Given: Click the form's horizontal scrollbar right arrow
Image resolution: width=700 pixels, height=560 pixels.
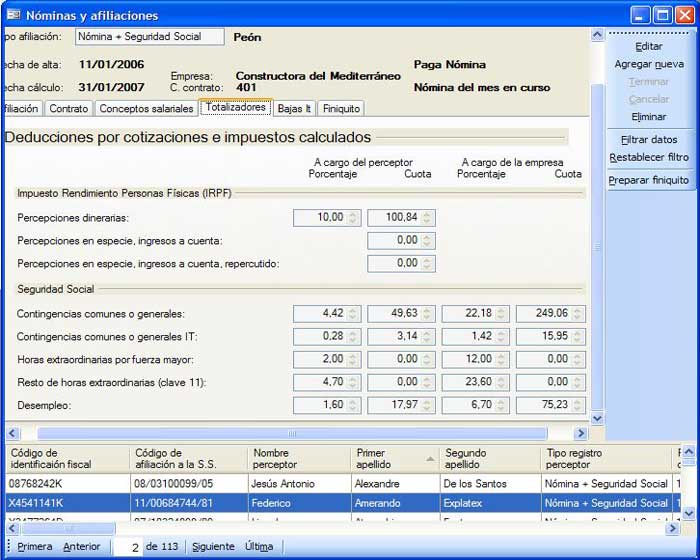Looking at the screenshot, I should pos(580,434).
